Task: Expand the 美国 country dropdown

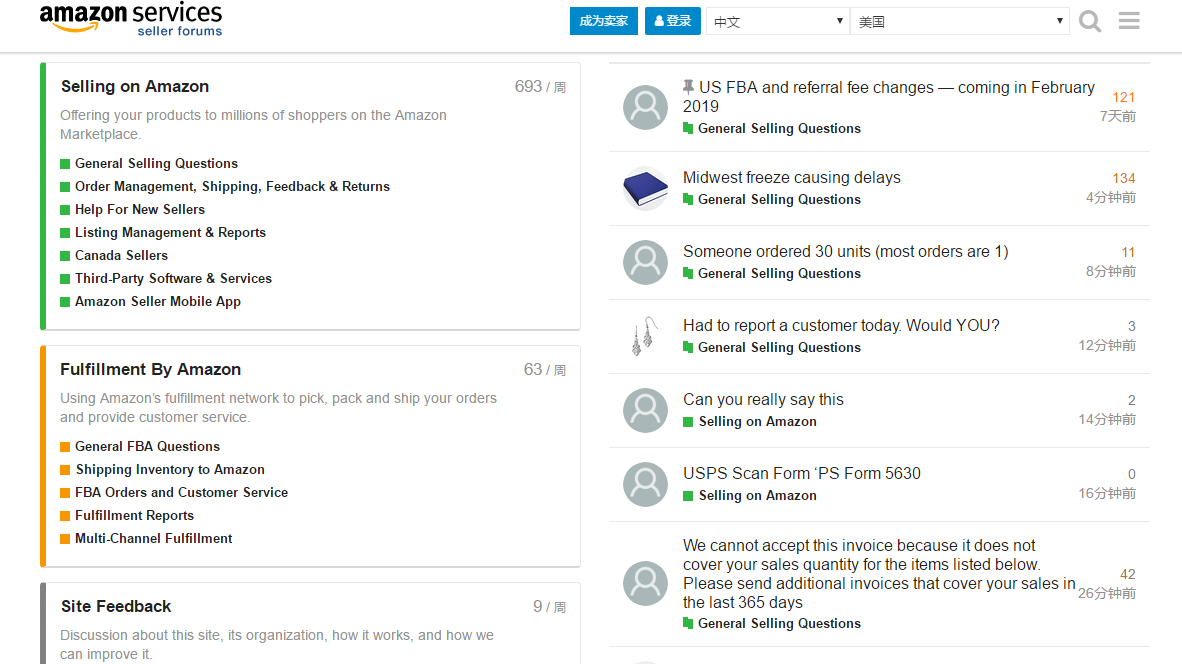Action: click(959, 21)
